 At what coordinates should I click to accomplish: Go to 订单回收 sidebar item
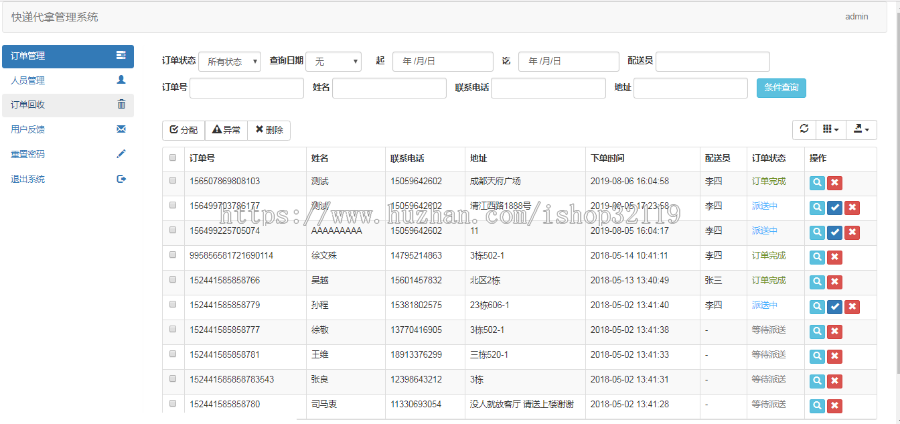point(68,105)
